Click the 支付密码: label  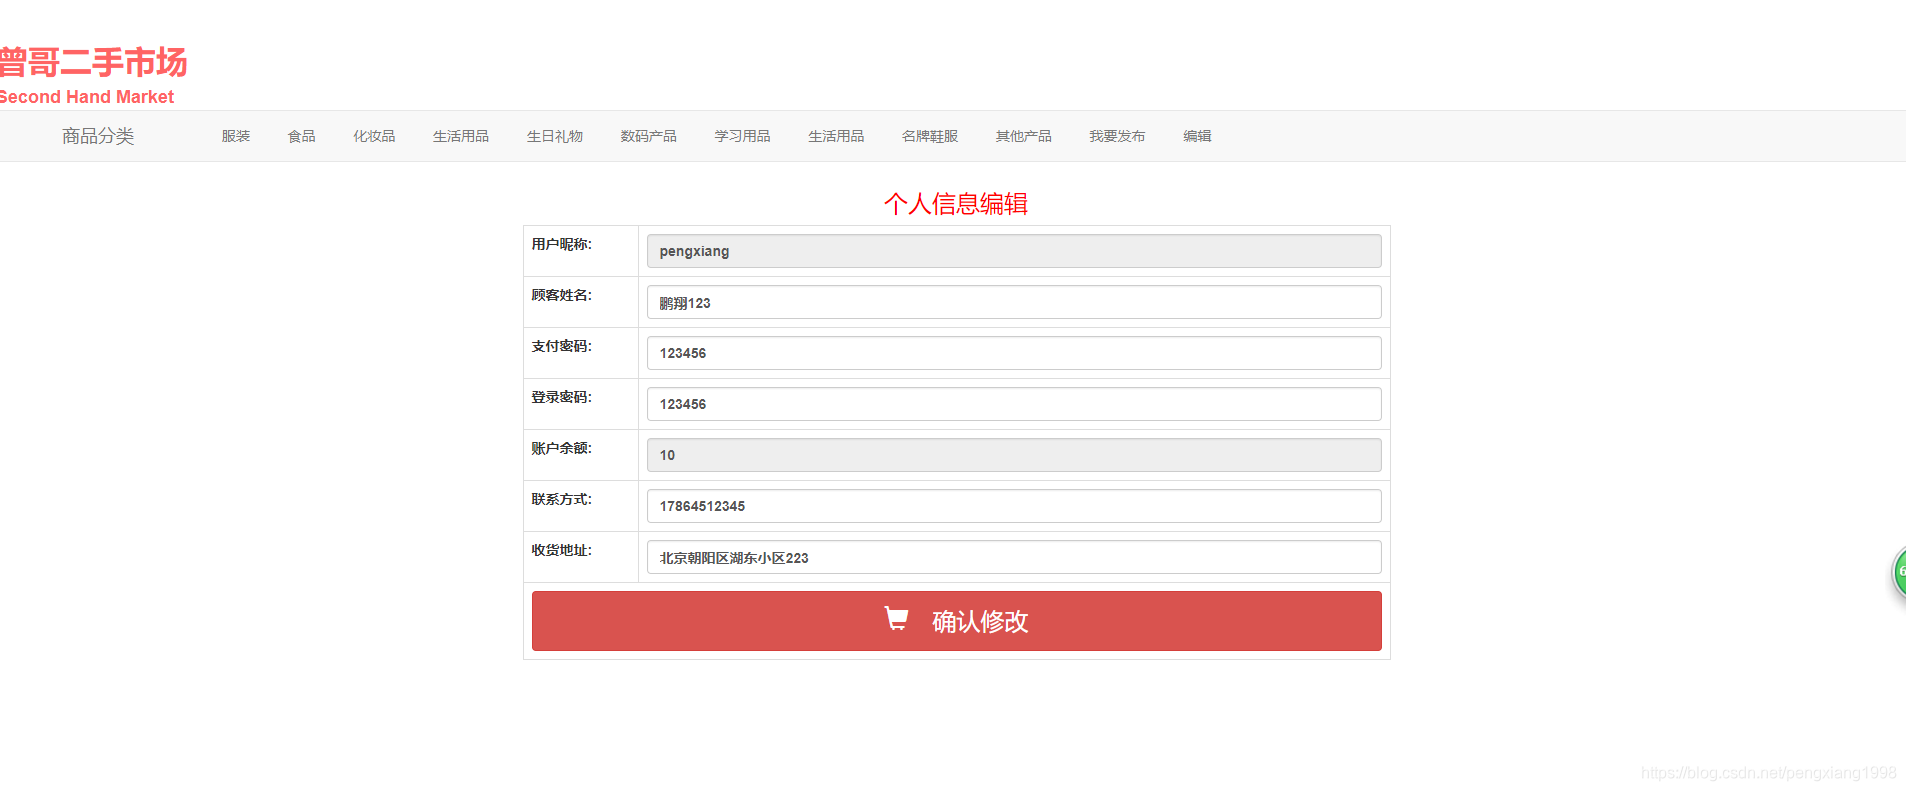(x=561, y=346)
